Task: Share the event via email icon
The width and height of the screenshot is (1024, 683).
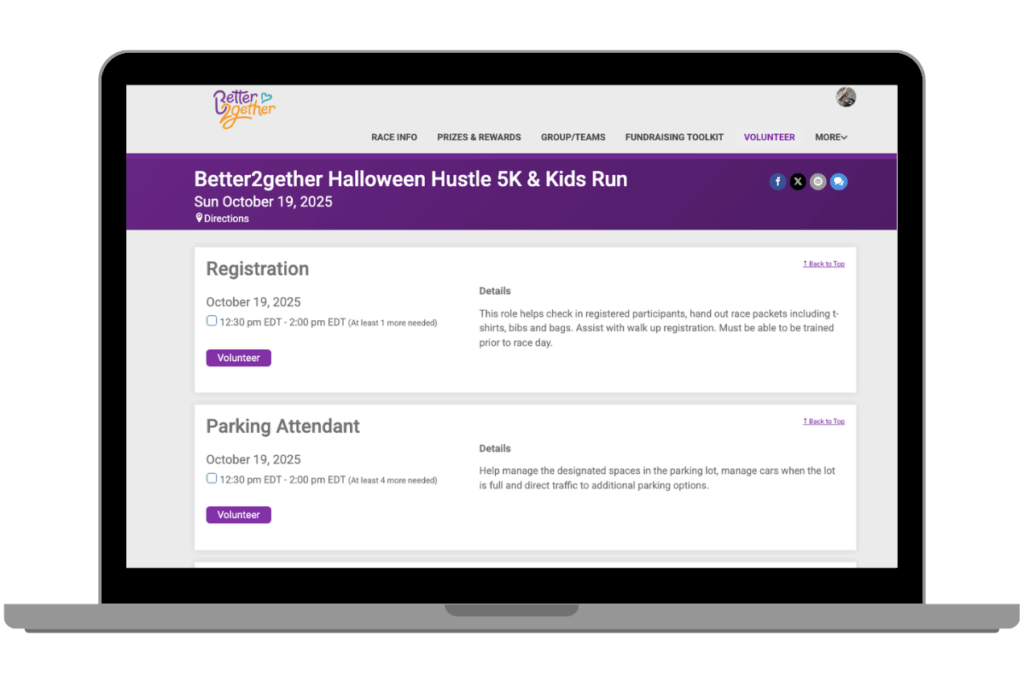Action: coord(818,182)
